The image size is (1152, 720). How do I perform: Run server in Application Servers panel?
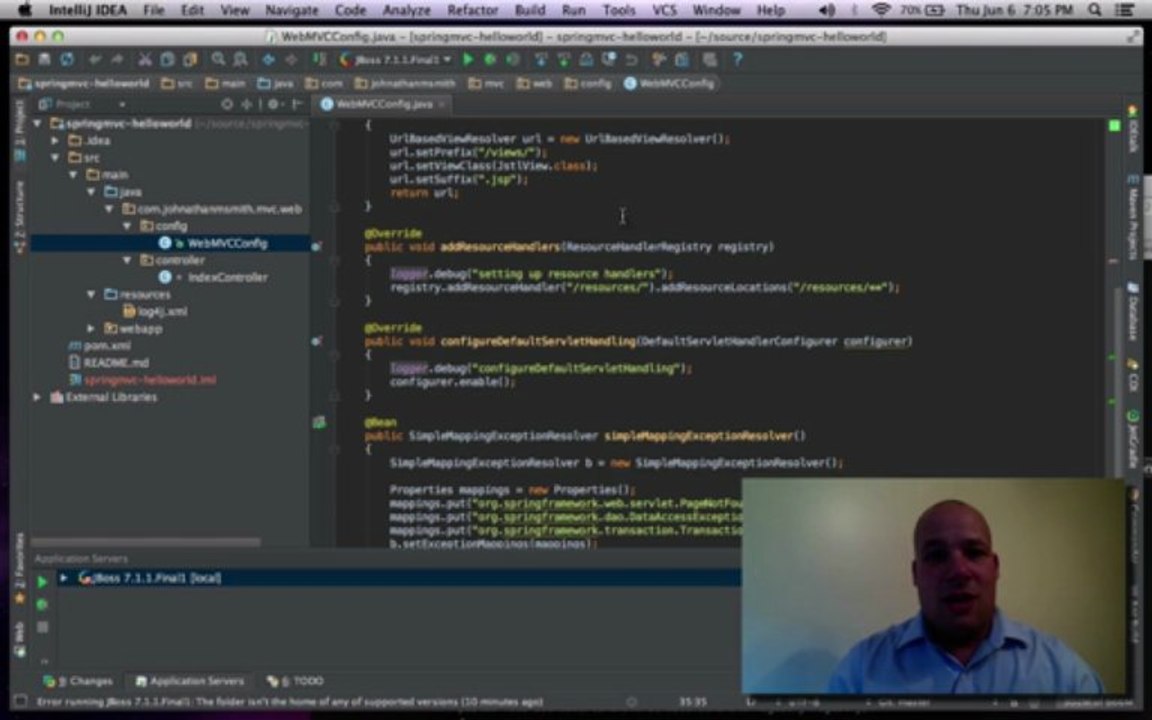point(42,582)
